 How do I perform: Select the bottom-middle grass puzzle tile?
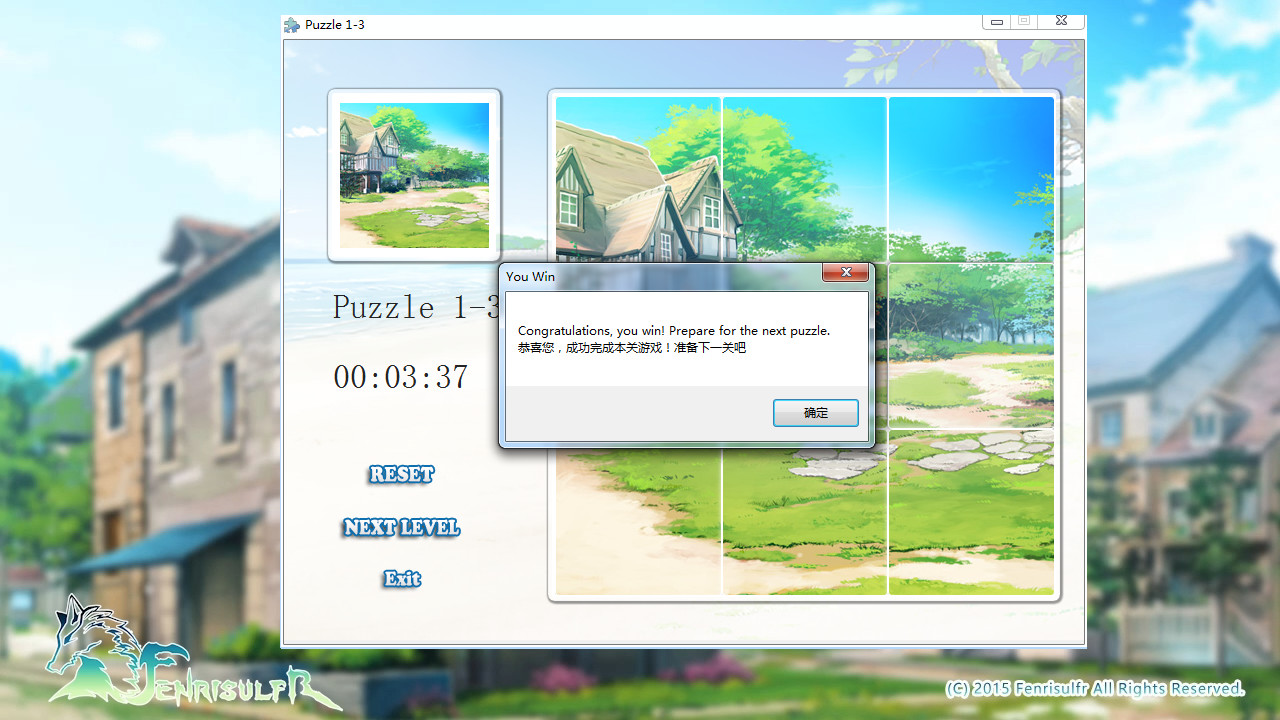coord(804,525)
